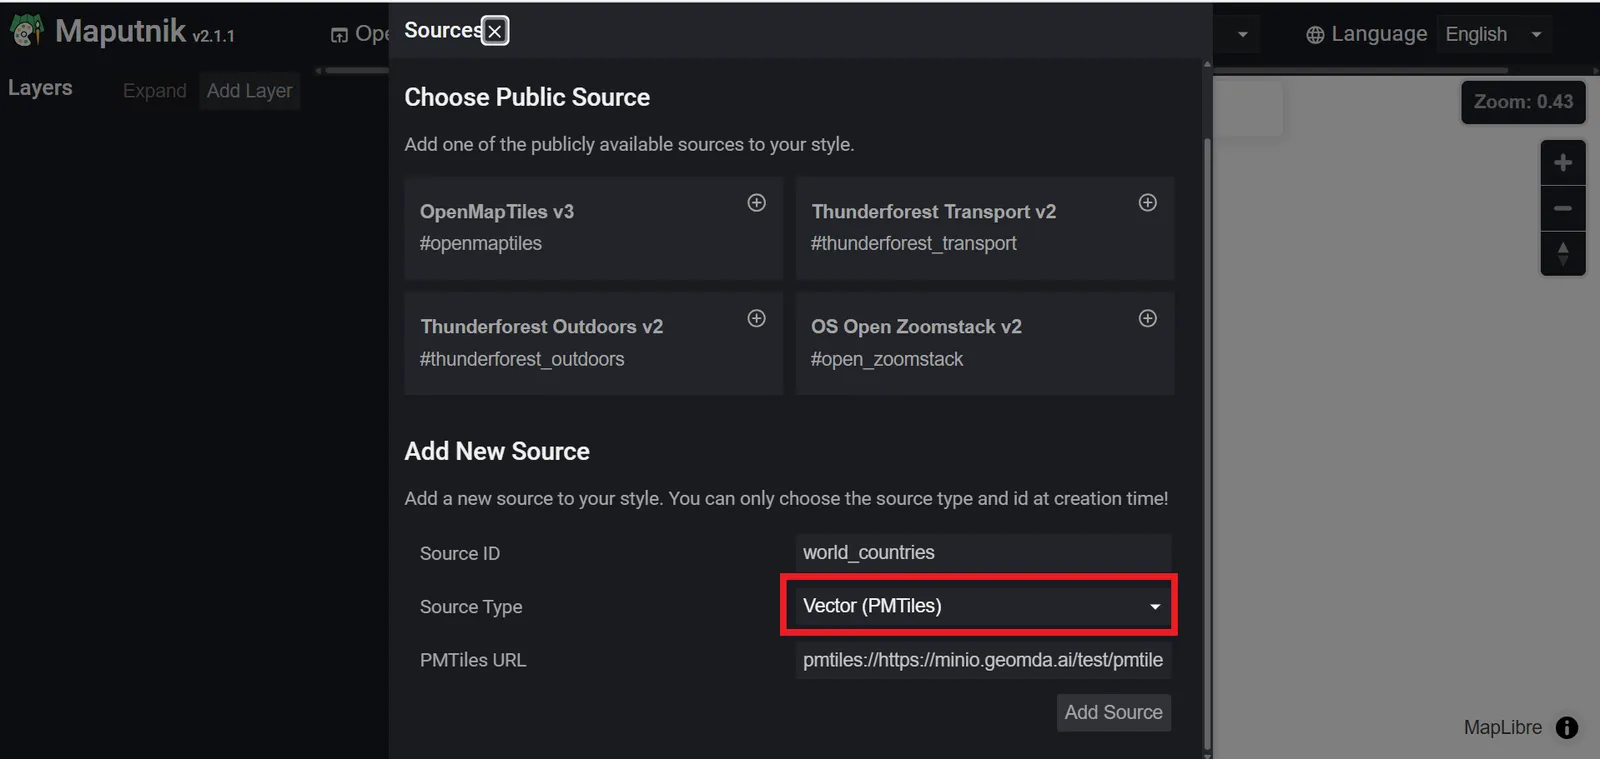
Task: Edit the Source ID input field
Action: pyautogui.click(x=983, y=553)
